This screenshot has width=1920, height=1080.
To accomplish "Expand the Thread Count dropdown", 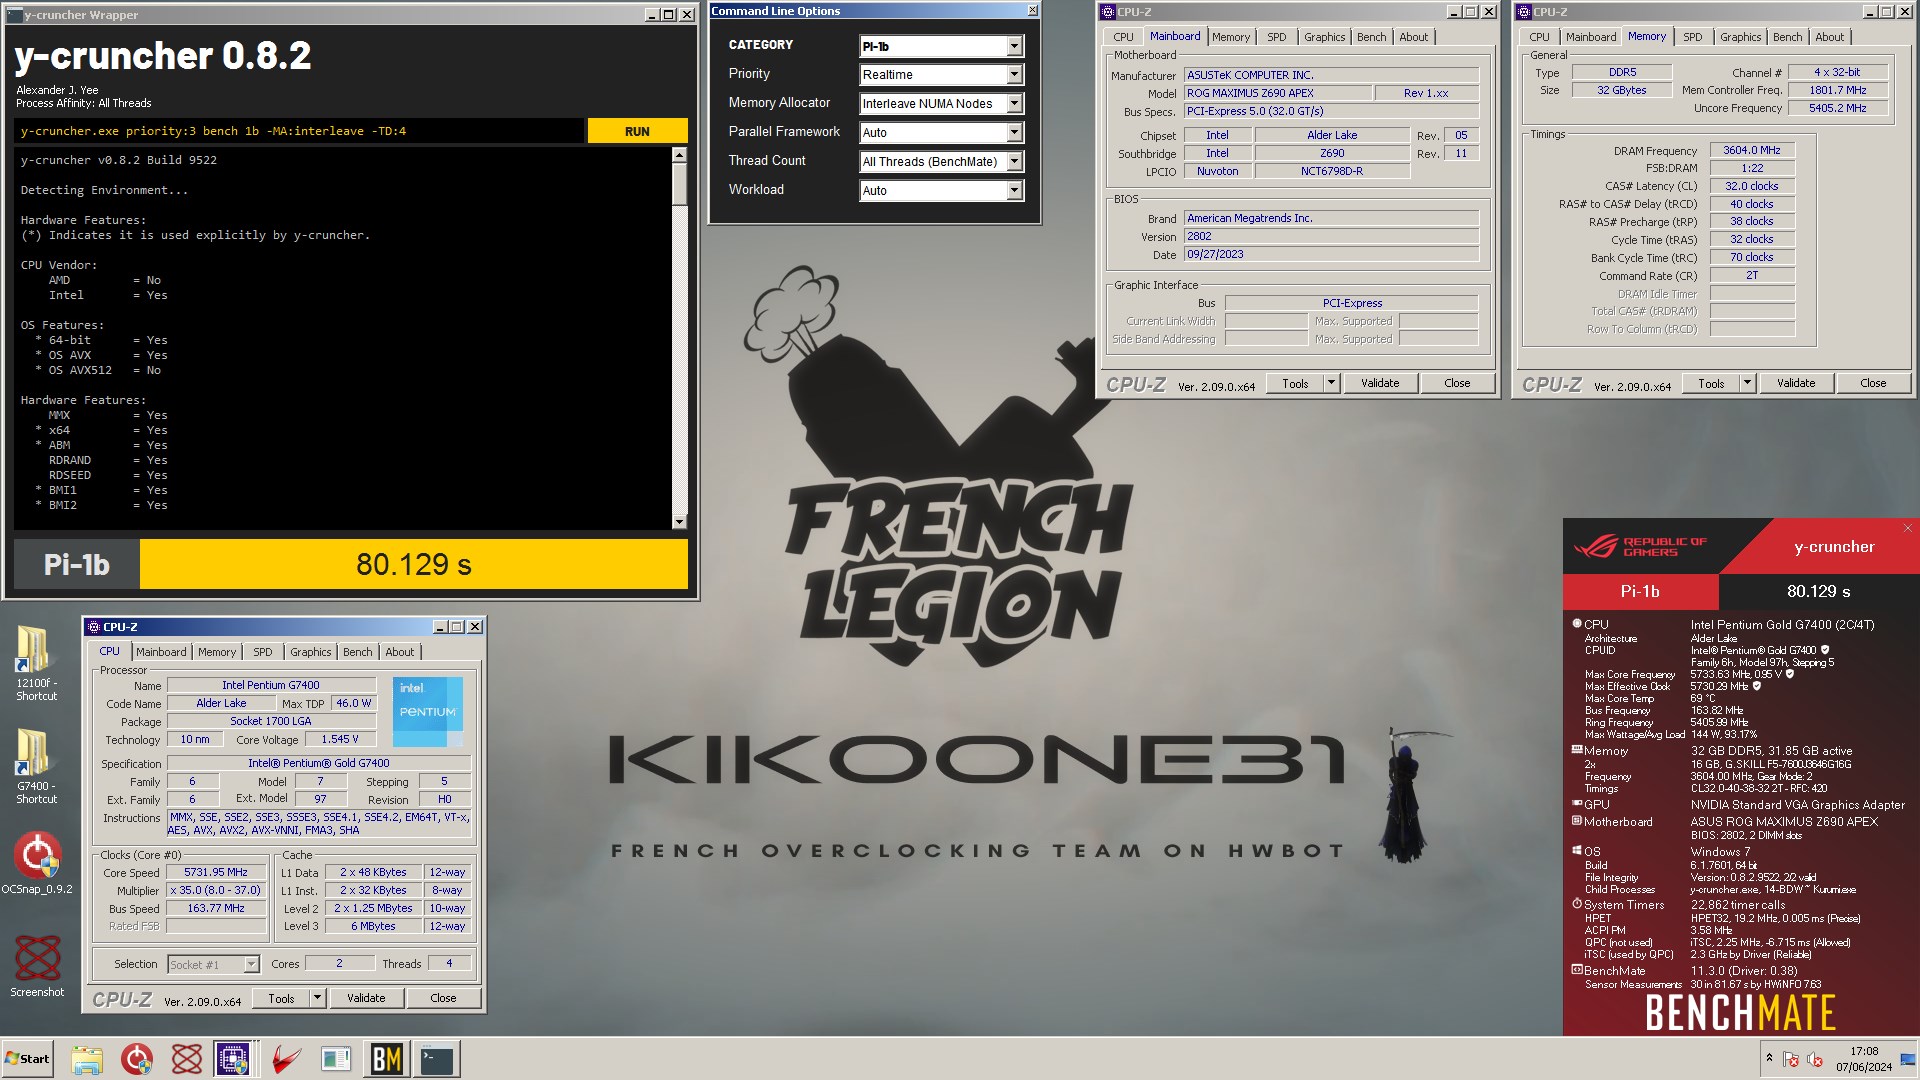I will click(x=1014, y=162).
